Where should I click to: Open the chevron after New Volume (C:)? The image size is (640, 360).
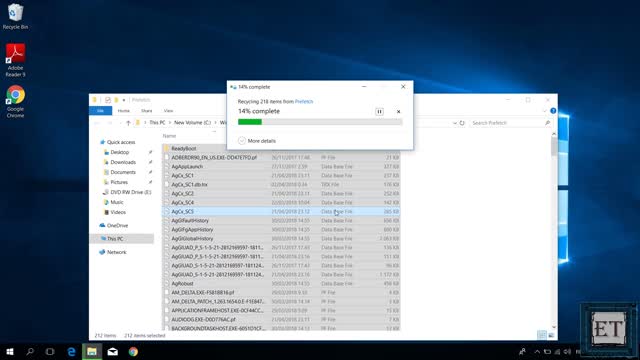pyautogui.click(x=216, y=122)
